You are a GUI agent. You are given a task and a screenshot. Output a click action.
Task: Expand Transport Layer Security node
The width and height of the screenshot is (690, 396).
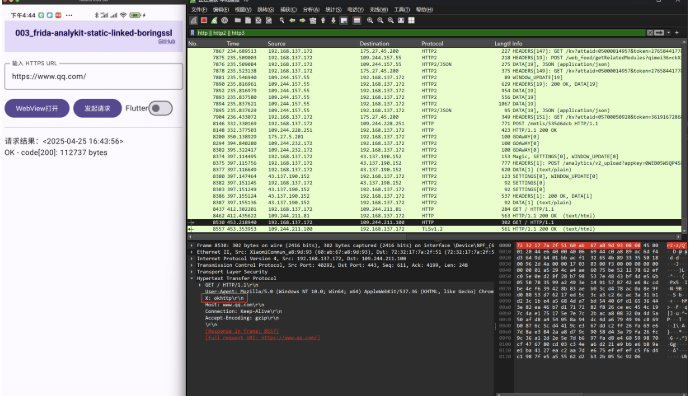192,272
